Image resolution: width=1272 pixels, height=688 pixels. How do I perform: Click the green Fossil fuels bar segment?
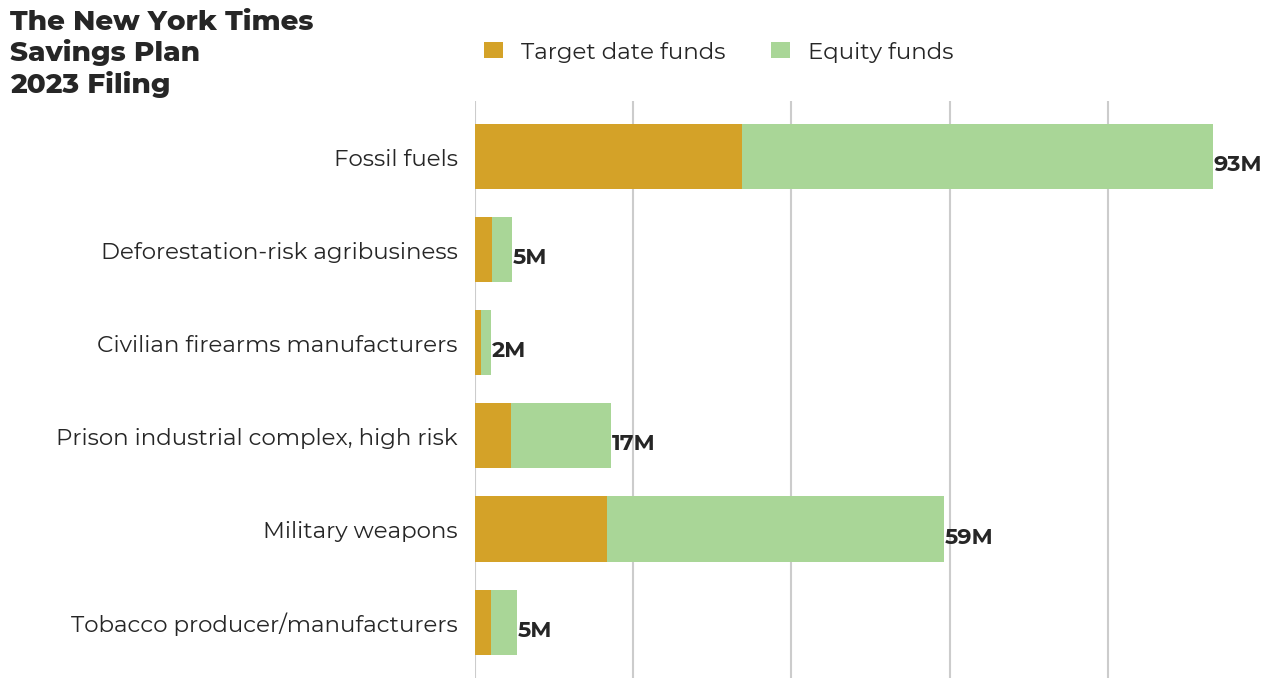coord(977,157)
